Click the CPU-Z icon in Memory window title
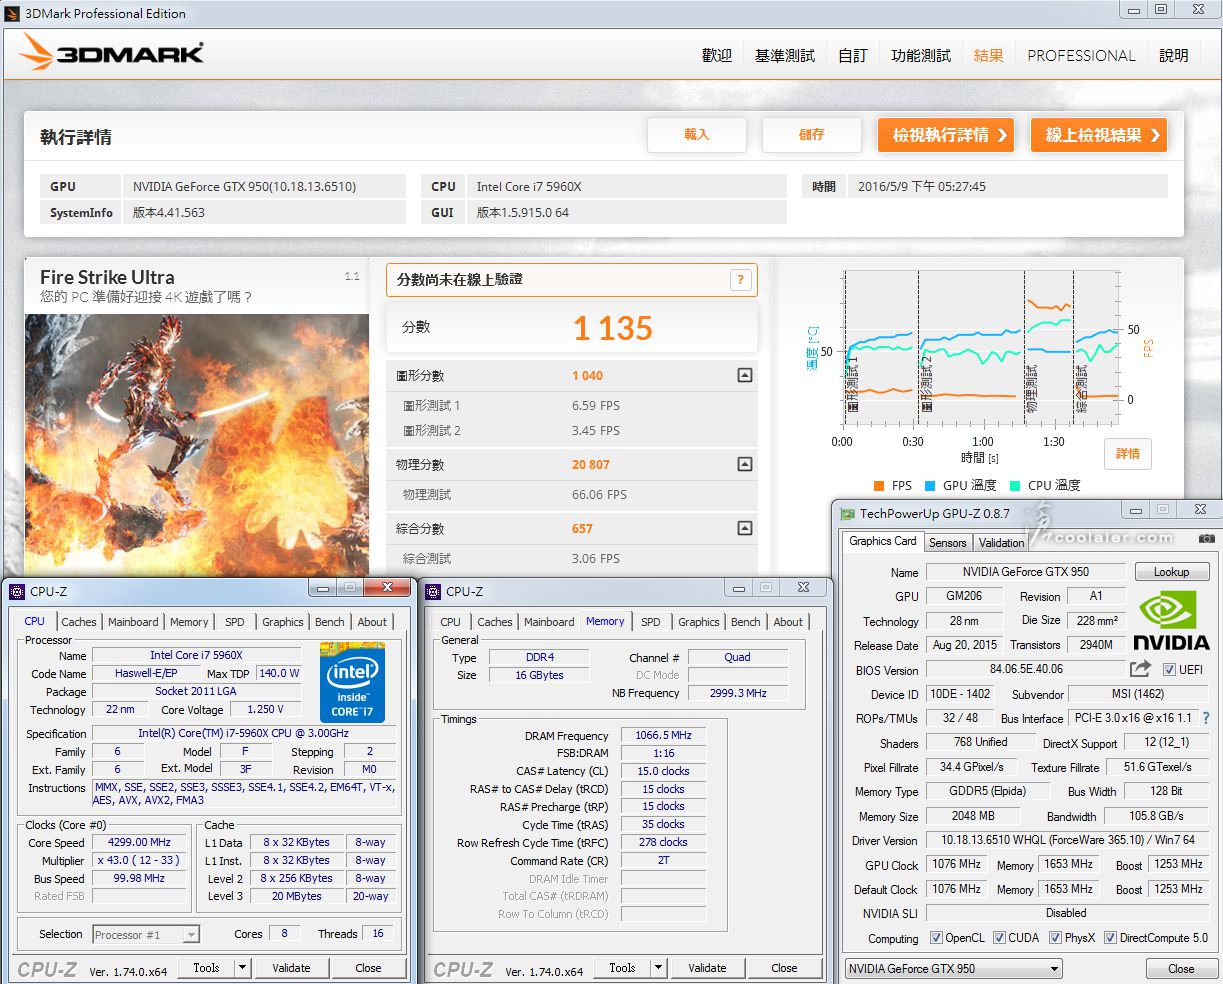Image resolution: width=1223 pixels, height=984 pixels. click(x=433, y=591)
